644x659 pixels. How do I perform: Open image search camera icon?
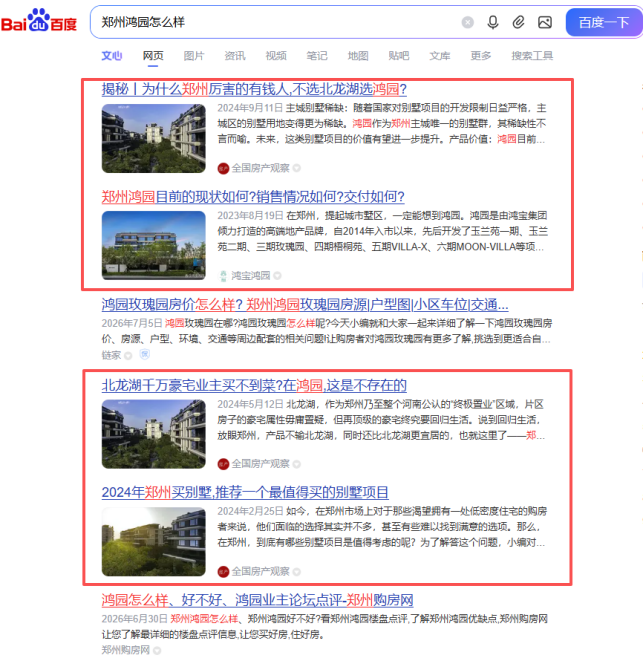coord(545,22)
